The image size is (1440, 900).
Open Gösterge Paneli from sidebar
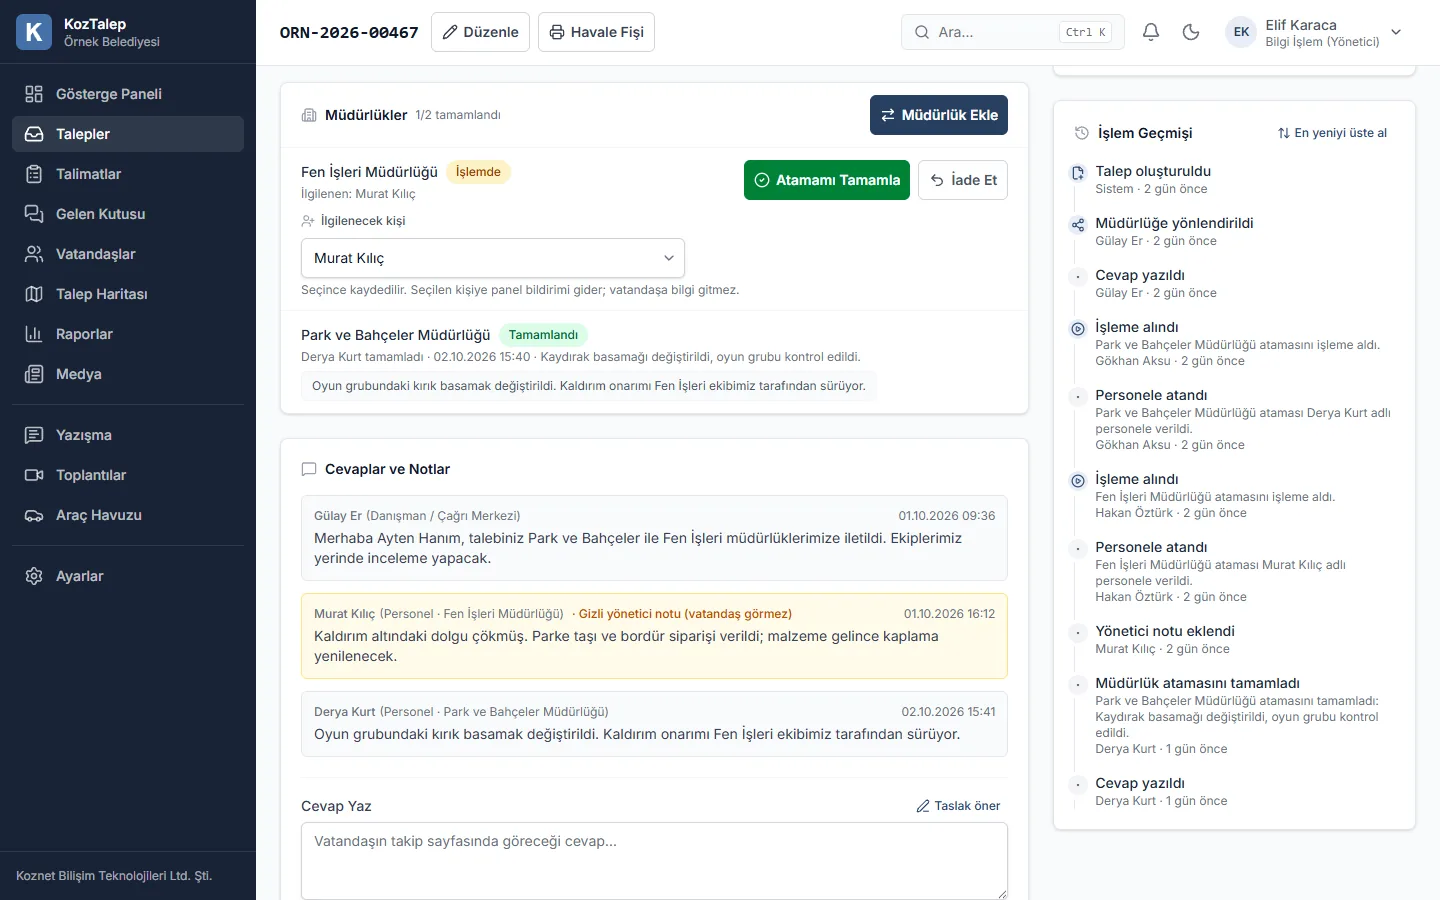point(128,94)
